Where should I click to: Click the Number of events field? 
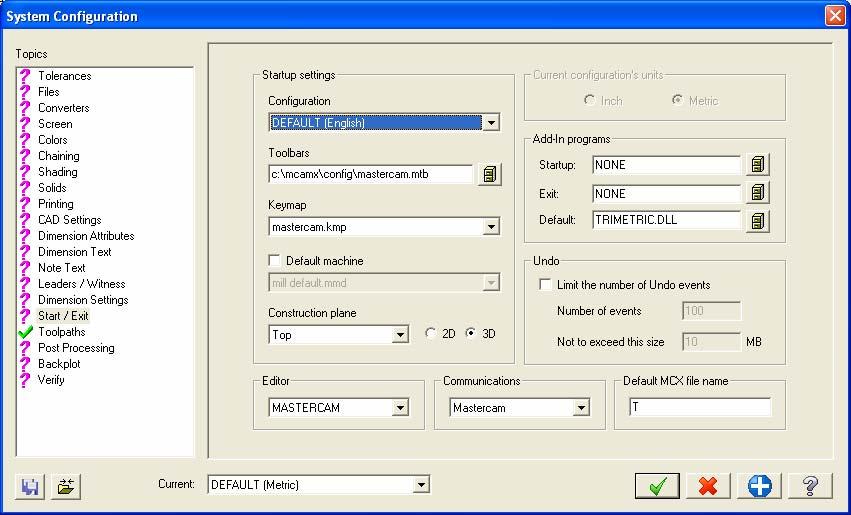click(711, 311)
